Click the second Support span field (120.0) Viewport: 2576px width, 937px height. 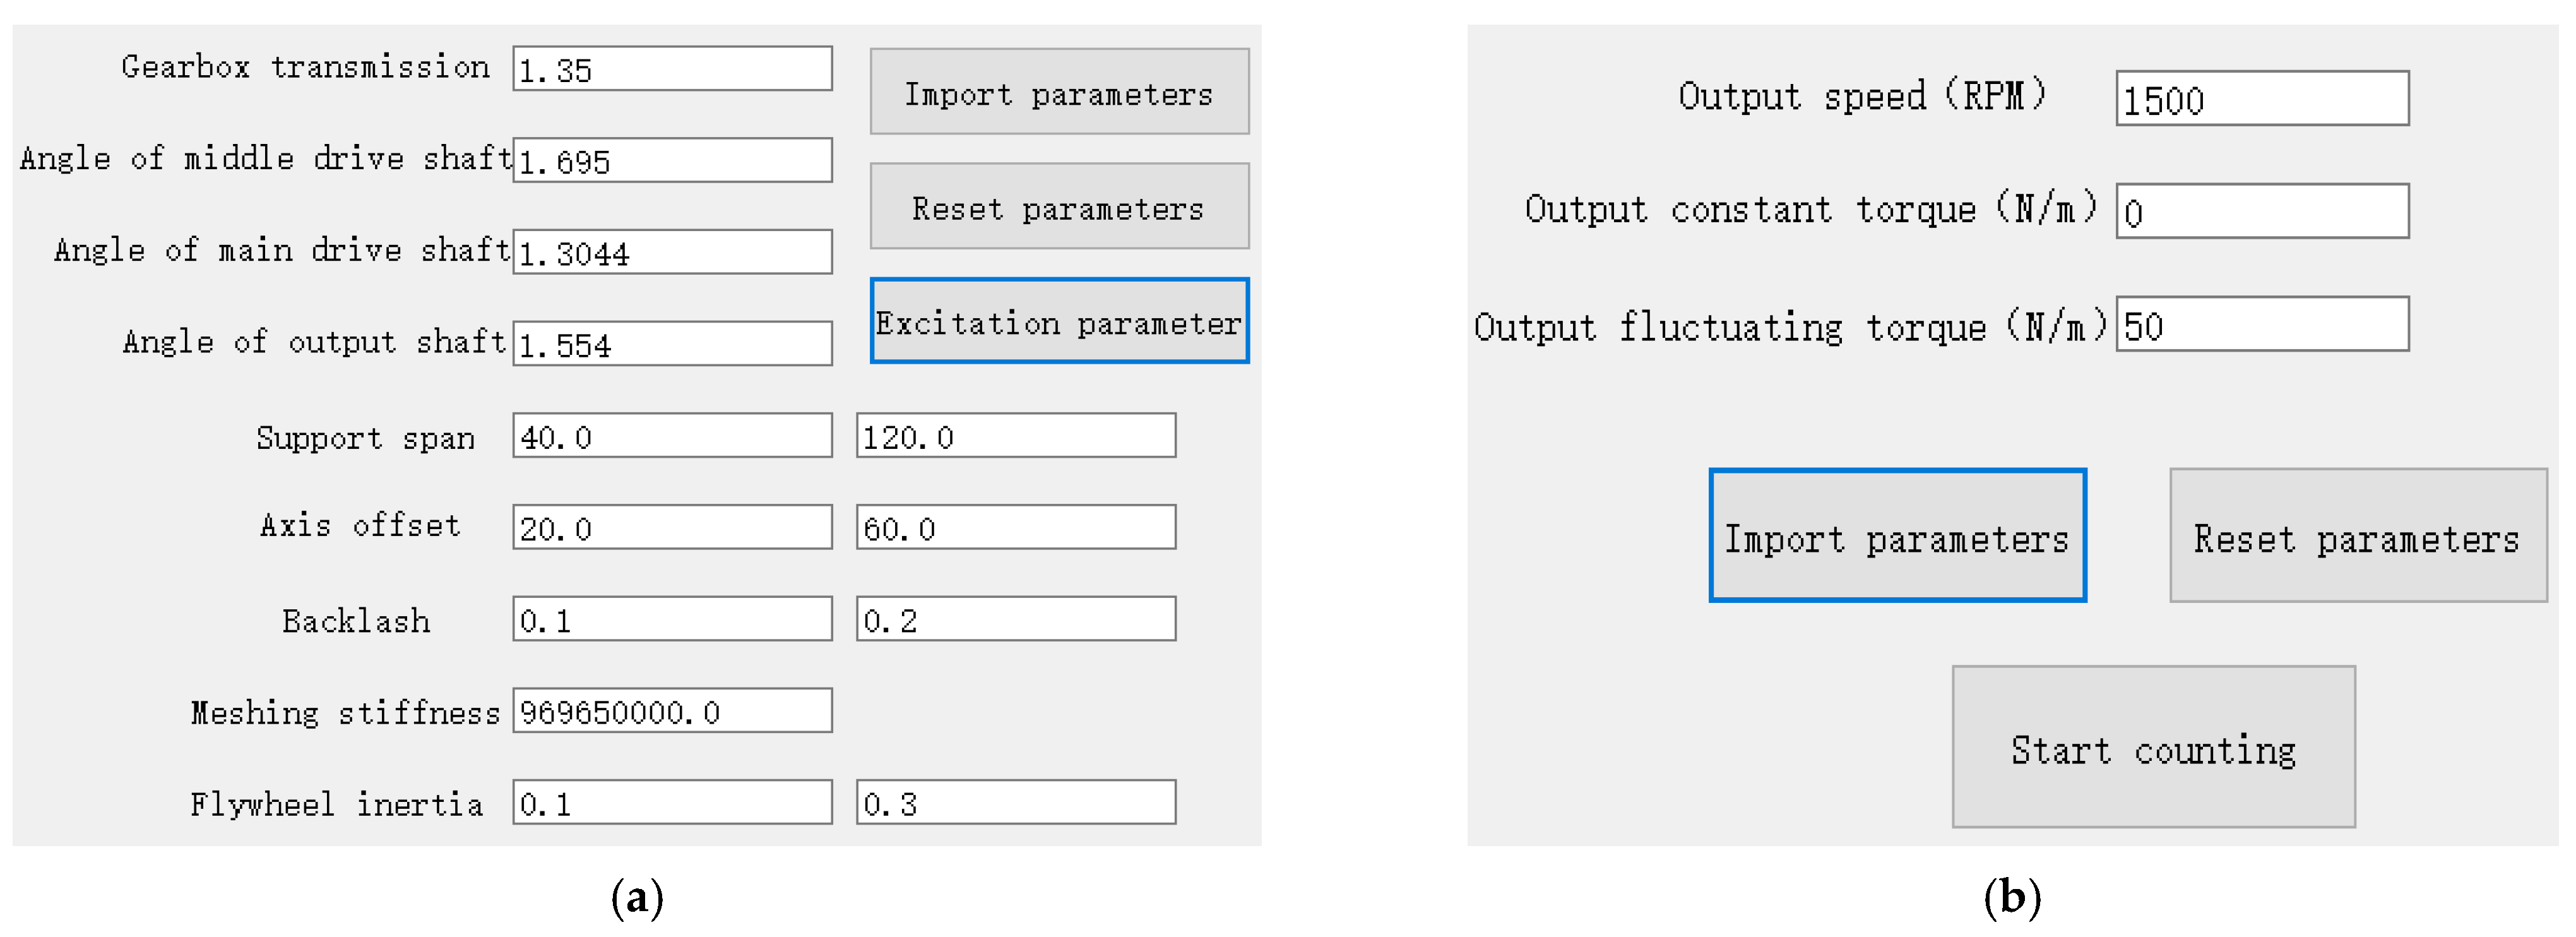[1015, 436]
